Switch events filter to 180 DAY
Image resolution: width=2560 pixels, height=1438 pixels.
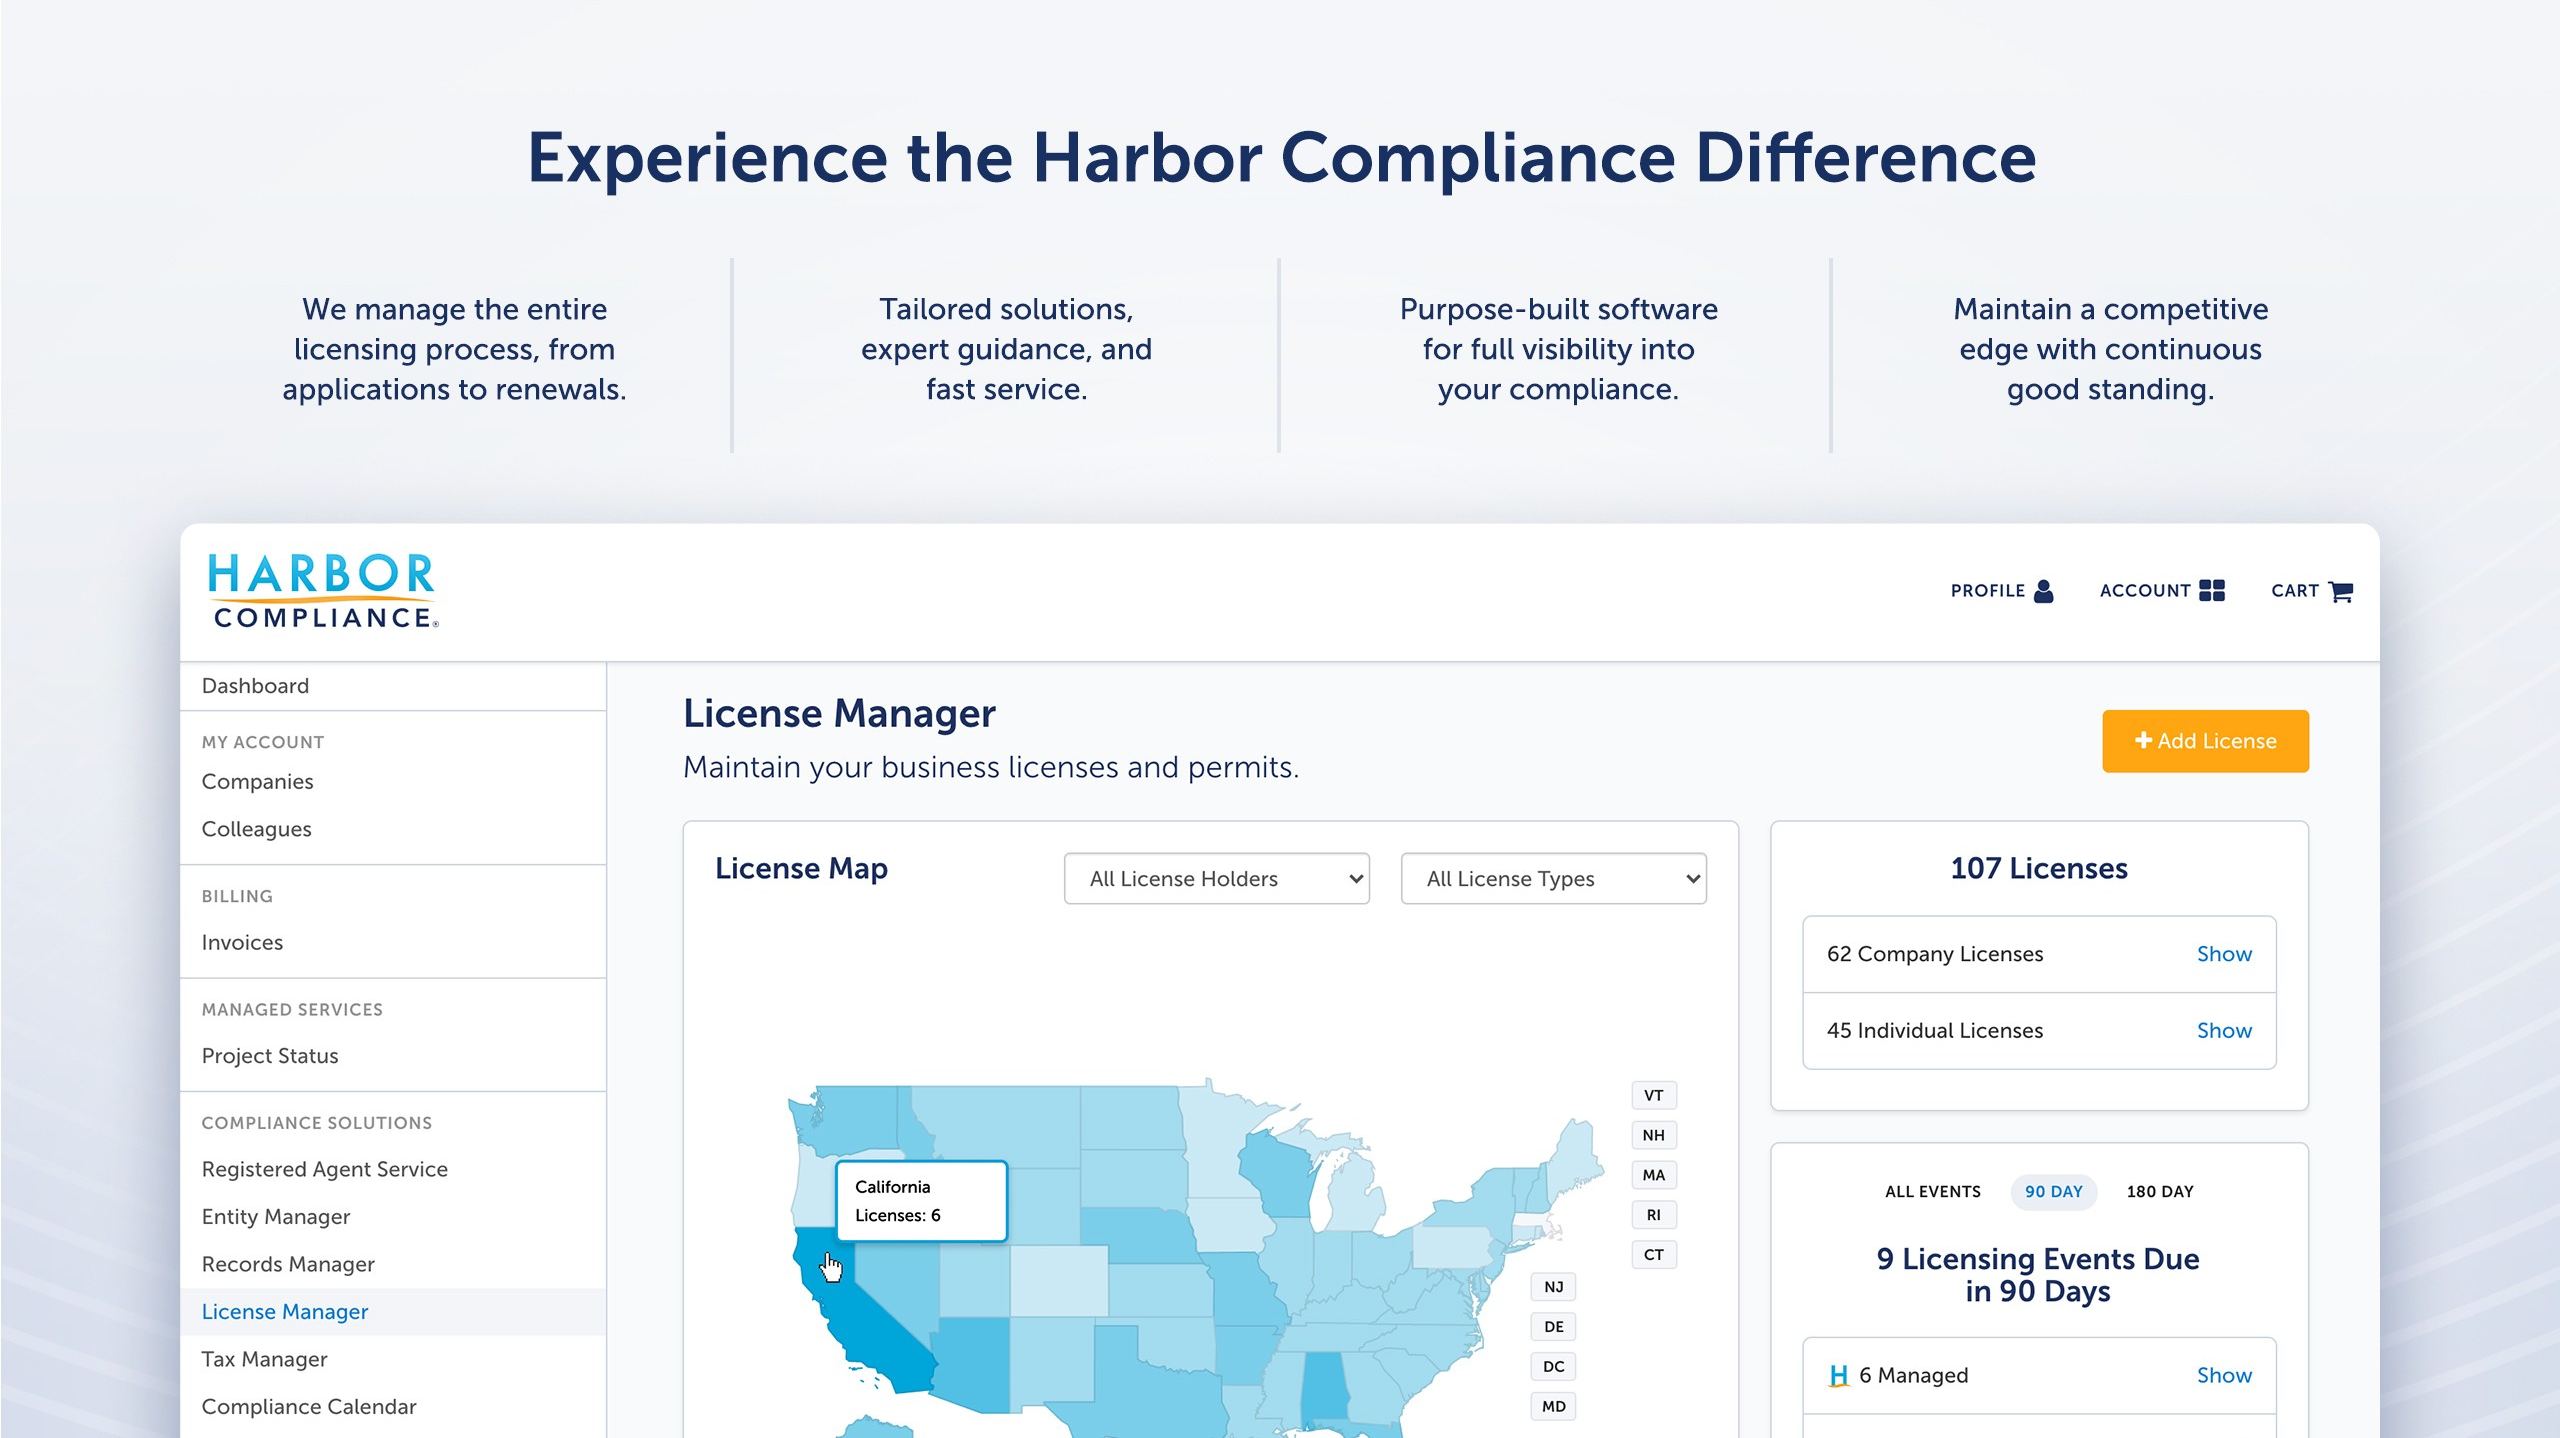[2159, 1191]
